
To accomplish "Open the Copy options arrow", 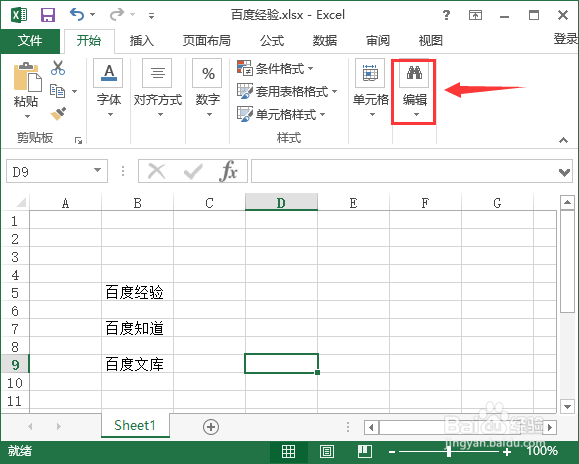I will [75, 91].
